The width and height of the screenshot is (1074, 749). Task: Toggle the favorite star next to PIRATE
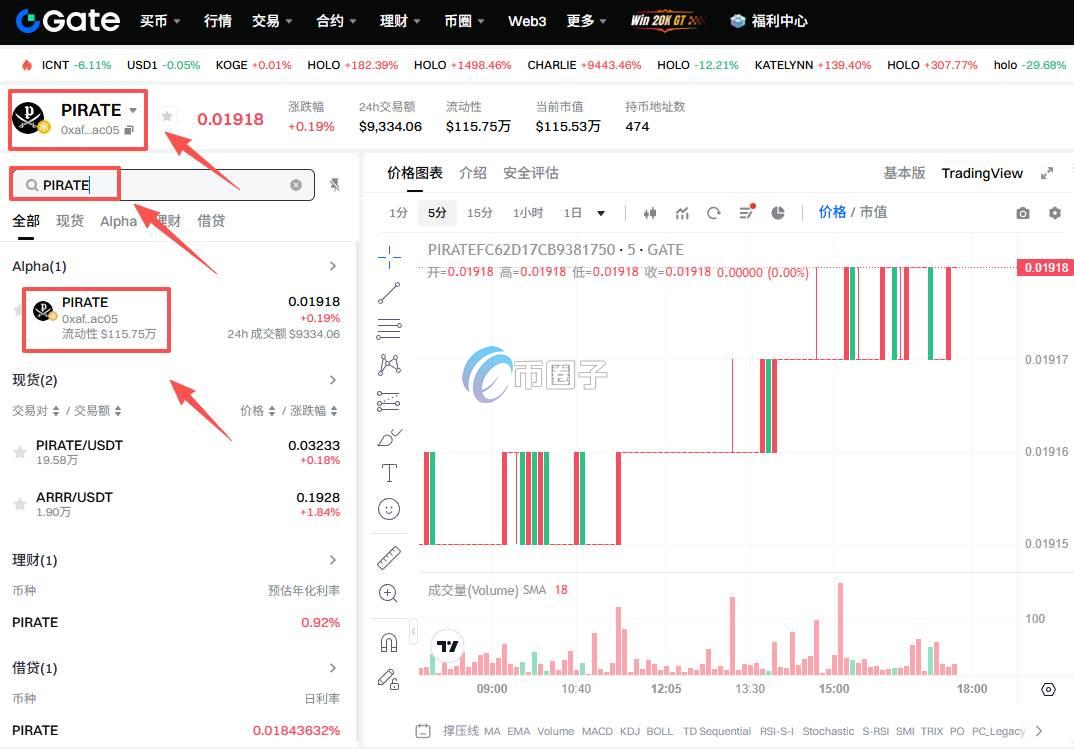(x=167, y=116)
